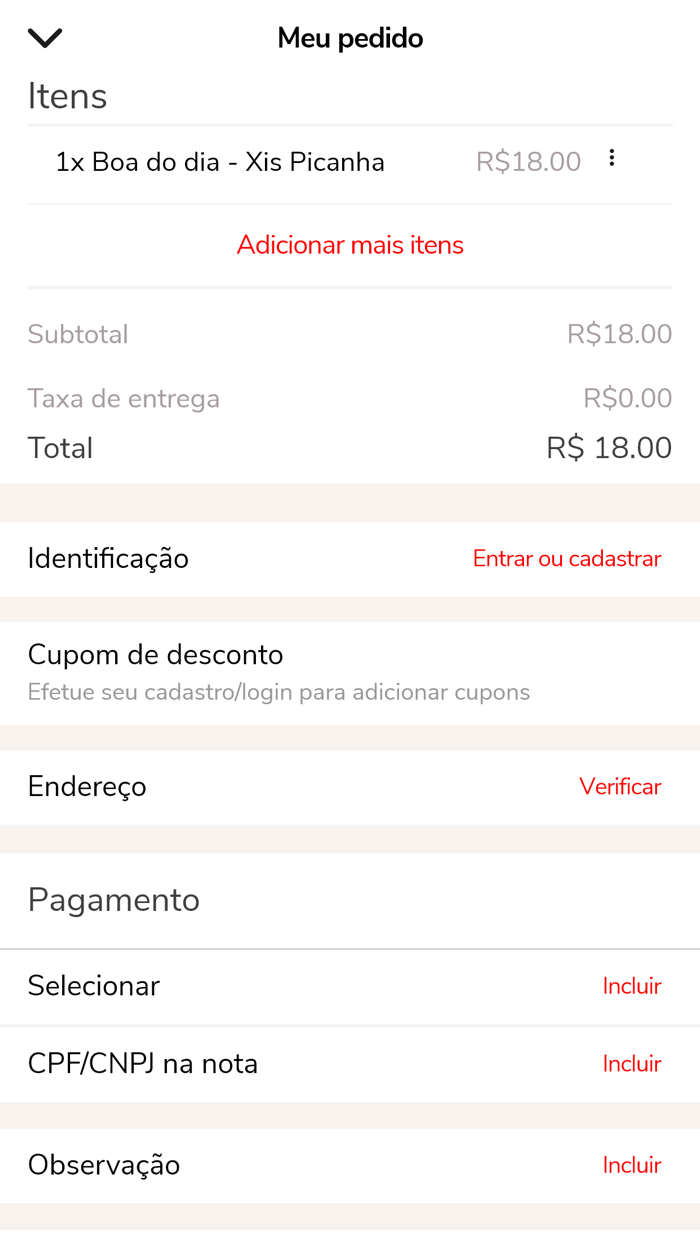Select the Boa do dia - Xis Picanha item
This screenshot has height=1244, width=700.
pos(220,161)
